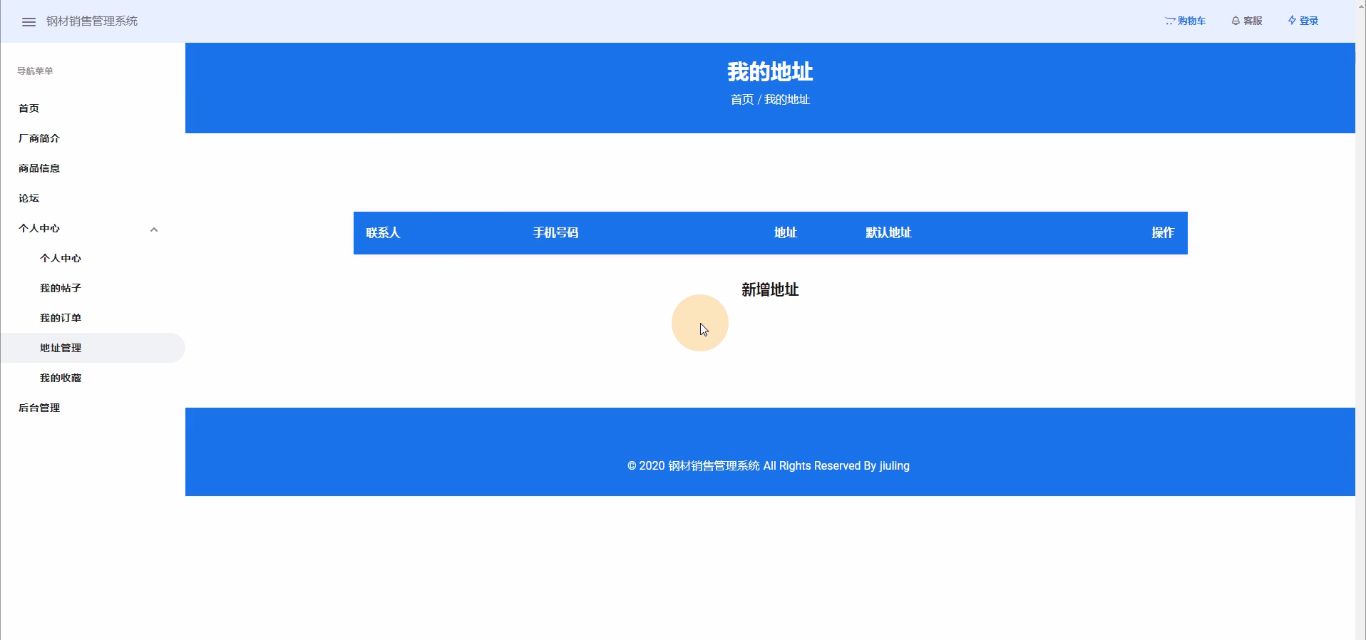Click the 地址 column header
1366x640 pixels.
[785, 233]
